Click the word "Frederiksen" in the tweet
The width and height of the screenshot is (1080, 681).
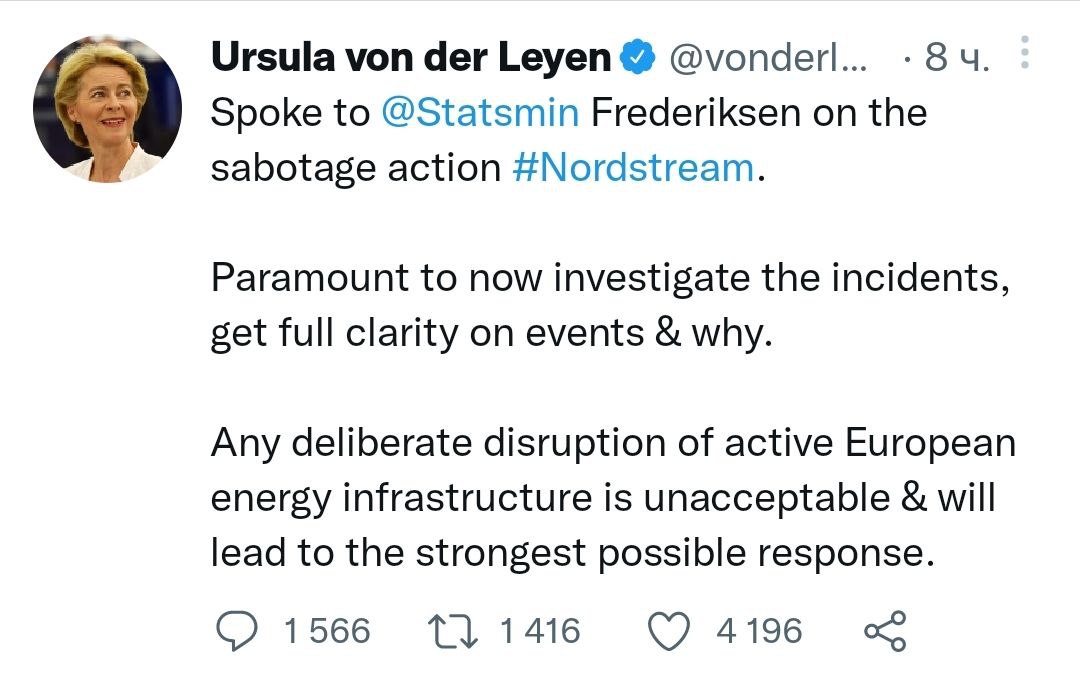point(696,113)
